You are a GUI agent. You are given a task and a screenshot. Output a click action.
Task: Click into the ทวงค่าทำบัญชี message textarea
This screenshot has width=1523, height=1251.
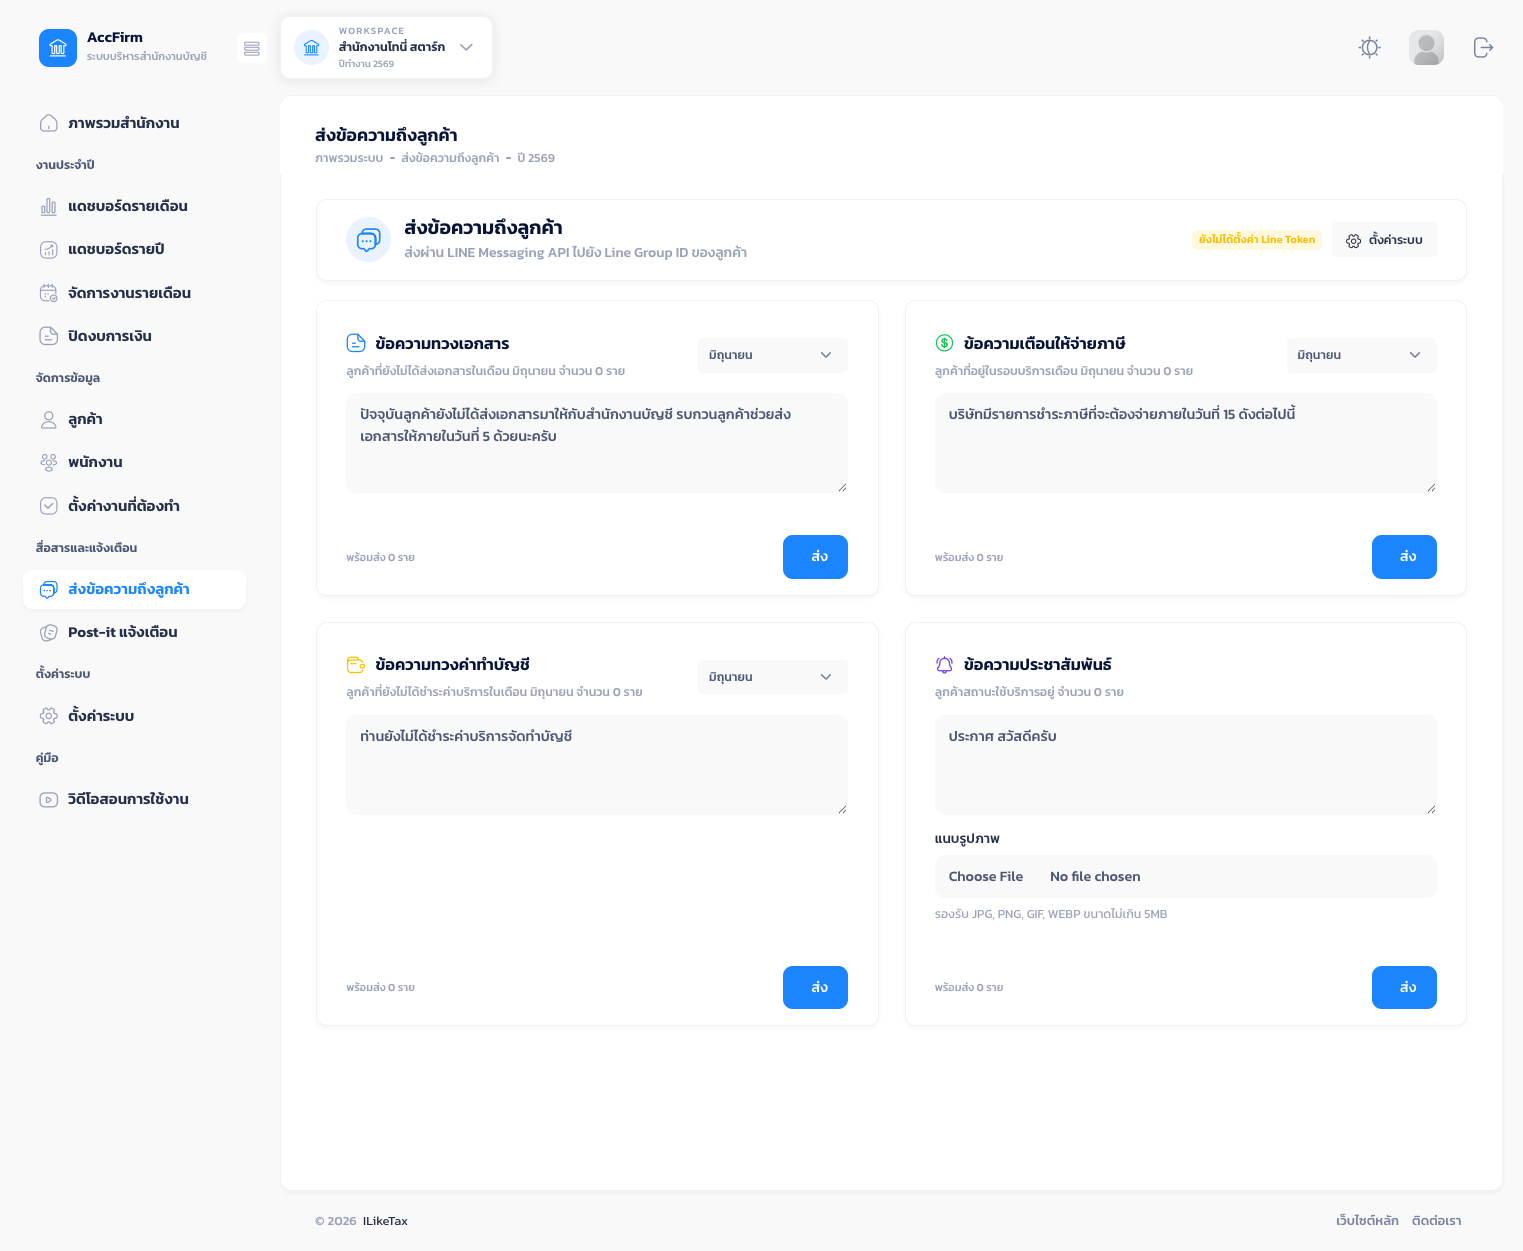(x=597, y=765)
